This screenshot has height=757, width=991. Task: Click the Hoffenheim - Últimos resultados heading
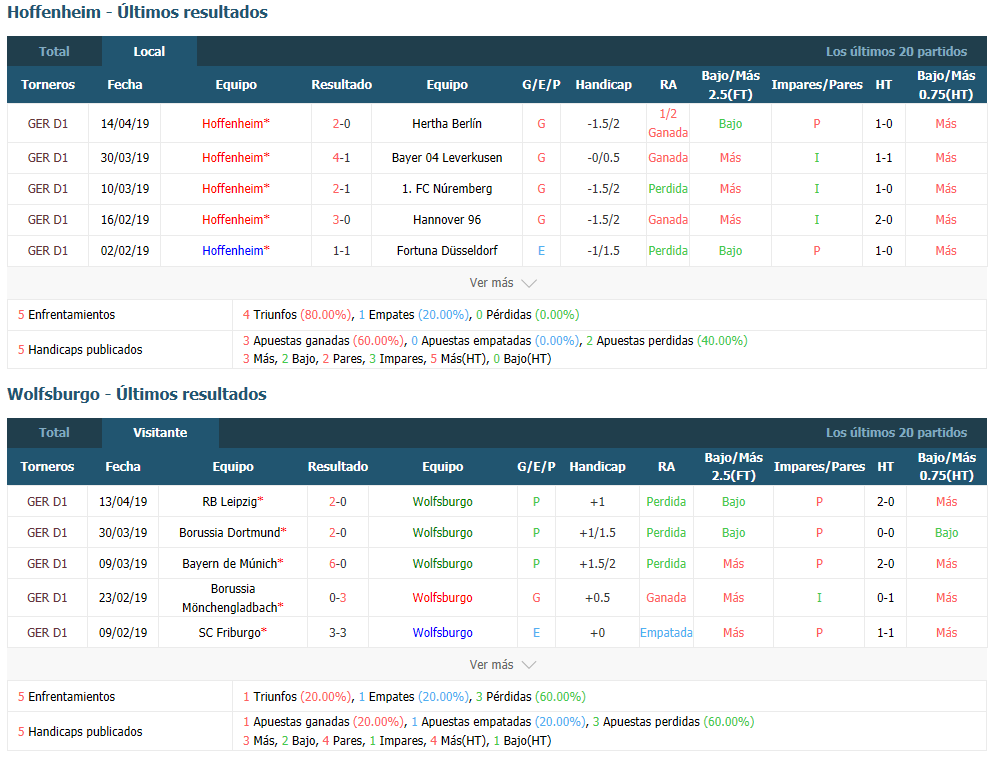137,13
